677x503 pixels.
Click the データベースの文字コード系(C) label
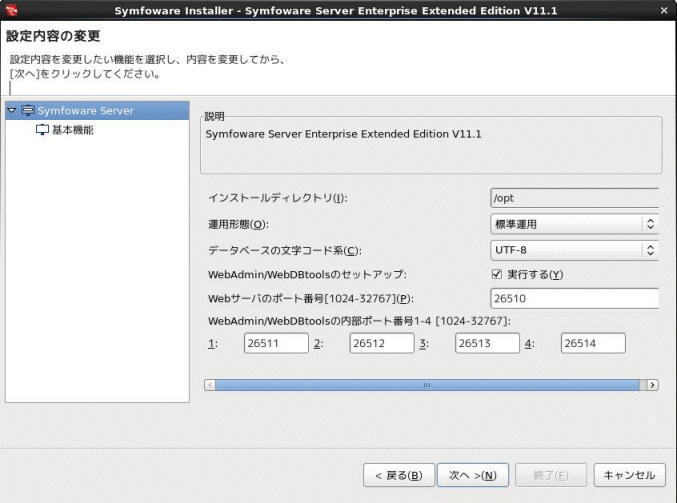click(285, 250)
